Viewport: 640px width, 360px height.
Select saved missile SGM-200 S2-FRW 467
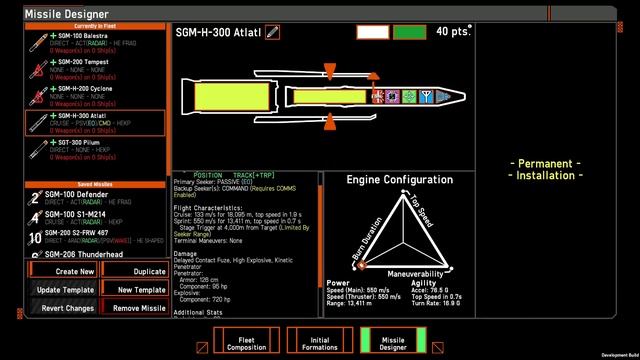(96, 236)
